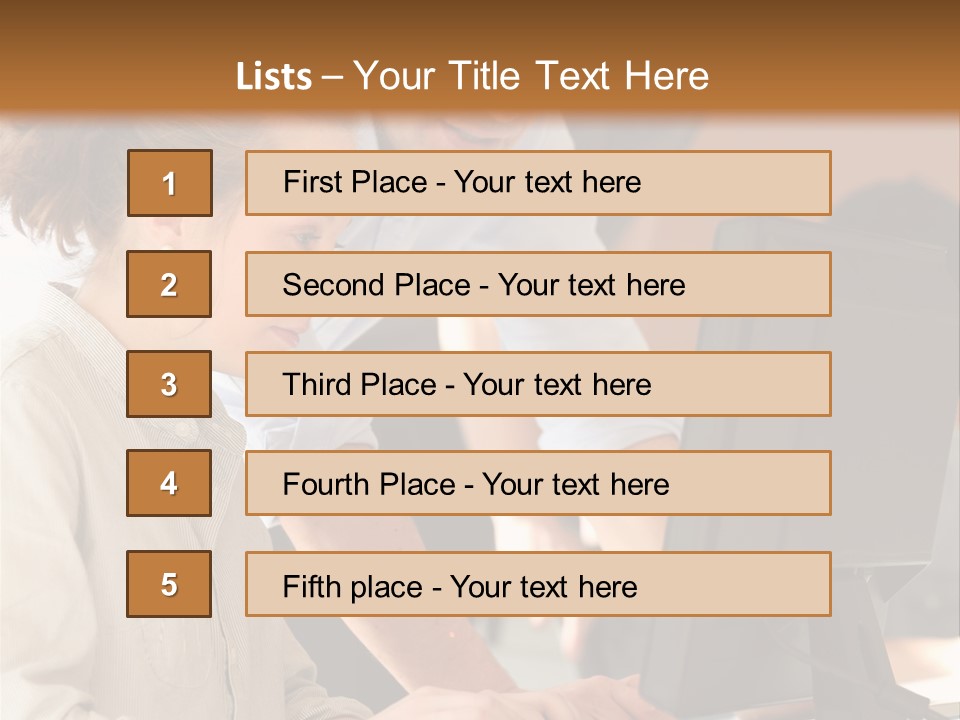Select "Your Title Text Here" title text
The height and width of the screenshot is (720, 960).
coord(531,76)
